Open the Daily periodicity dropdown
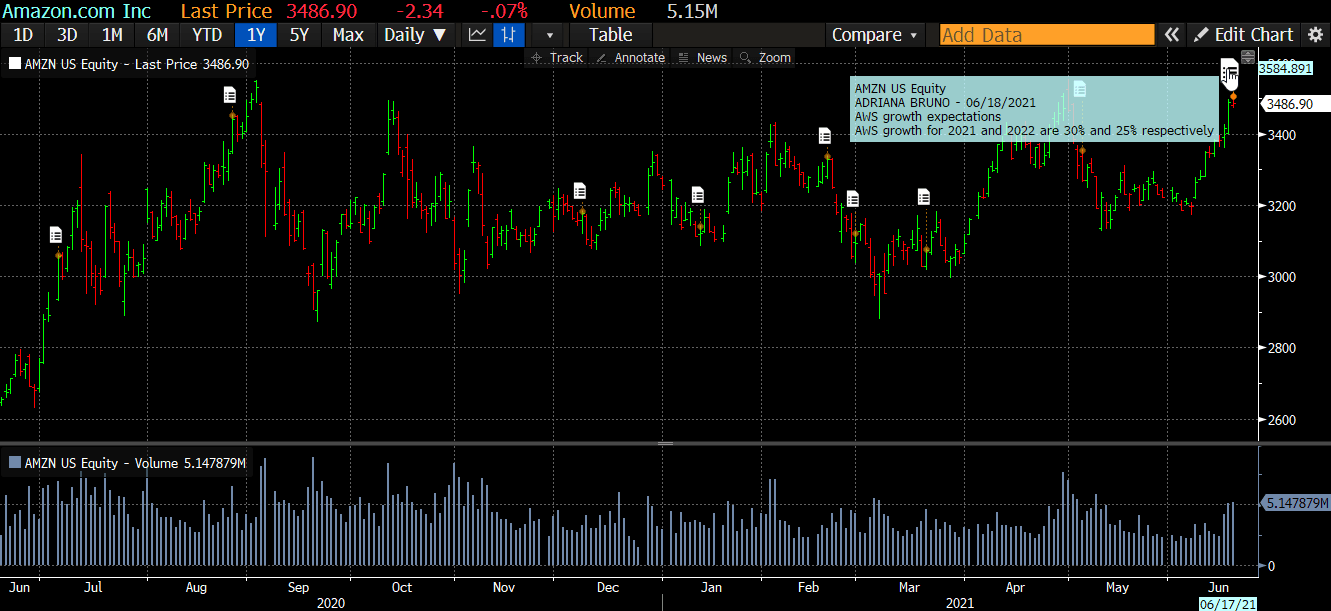 [x=416, y=35]
